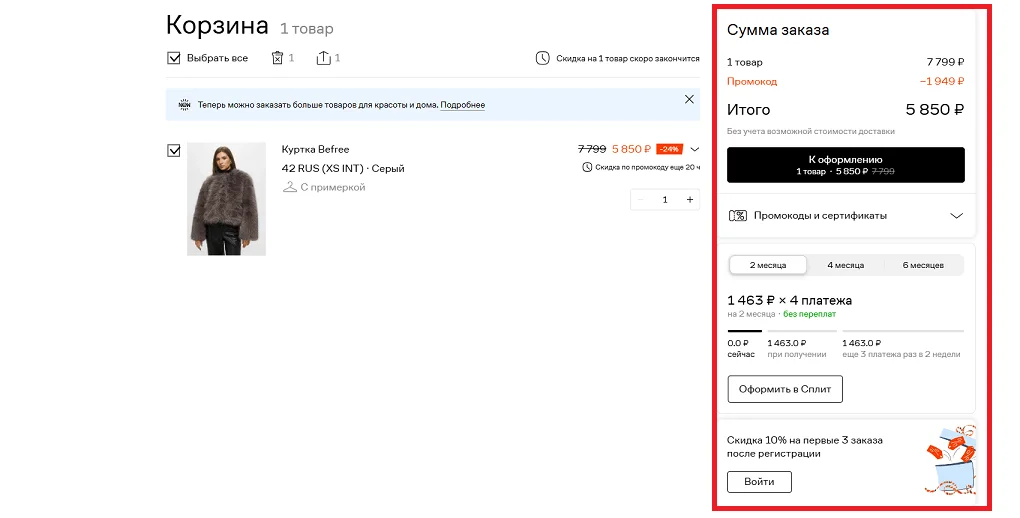The image size is (1020, 518).
Task: Click the share upload icon in cart header
Action: point(323,58)
